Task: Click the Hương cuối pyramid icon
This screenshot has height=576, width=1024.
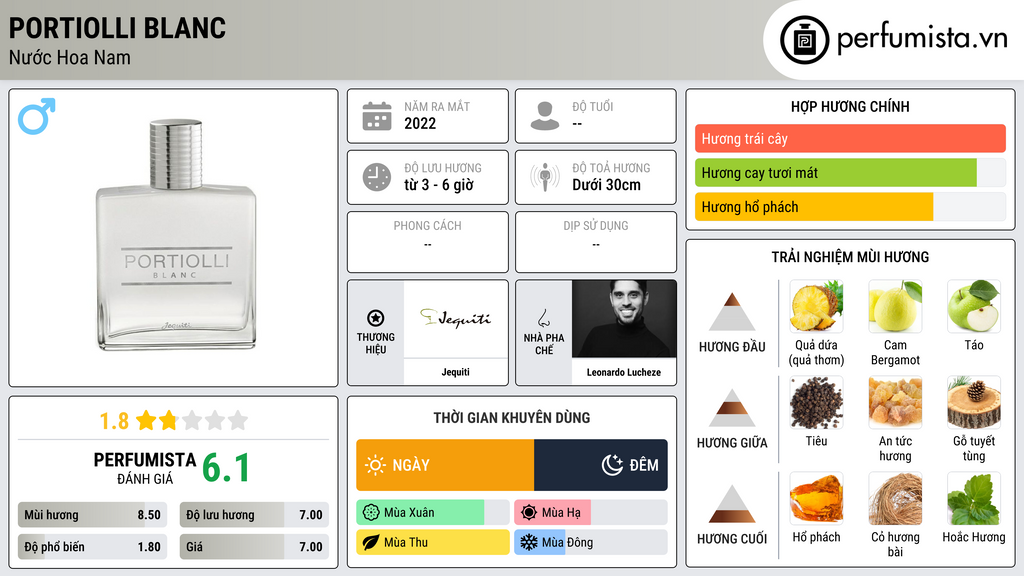Action: point(732,504)
